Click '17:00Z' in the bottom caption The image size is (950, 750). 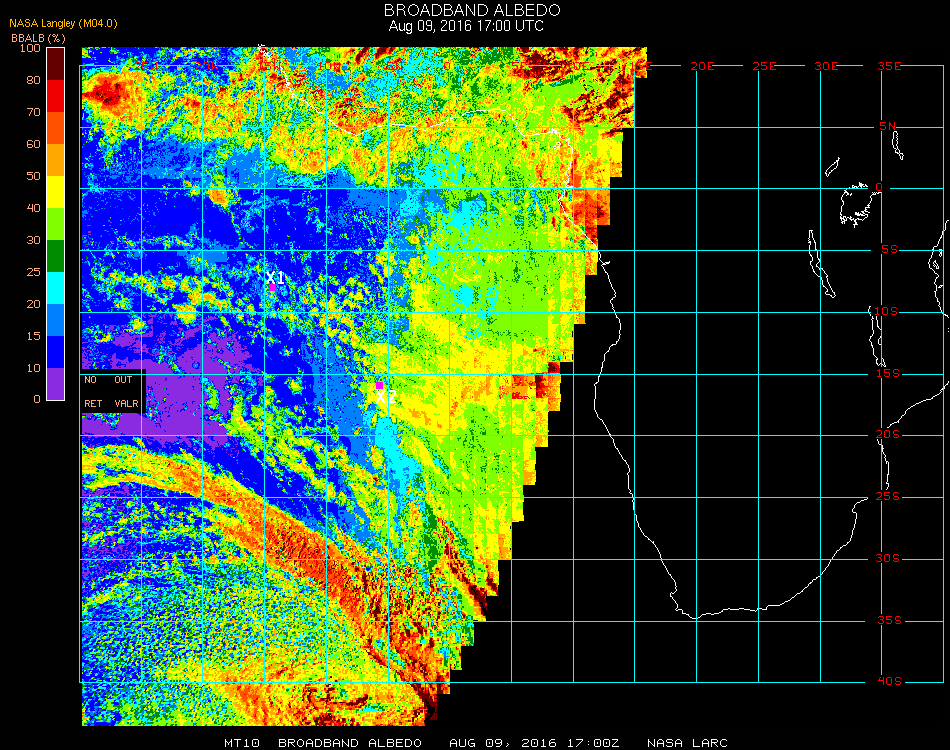click(x=593, y=743)
